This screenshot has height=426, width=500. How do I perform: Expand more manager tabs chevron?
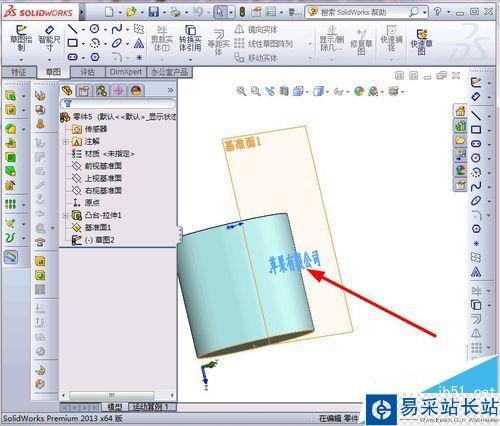tap(170, 90)
